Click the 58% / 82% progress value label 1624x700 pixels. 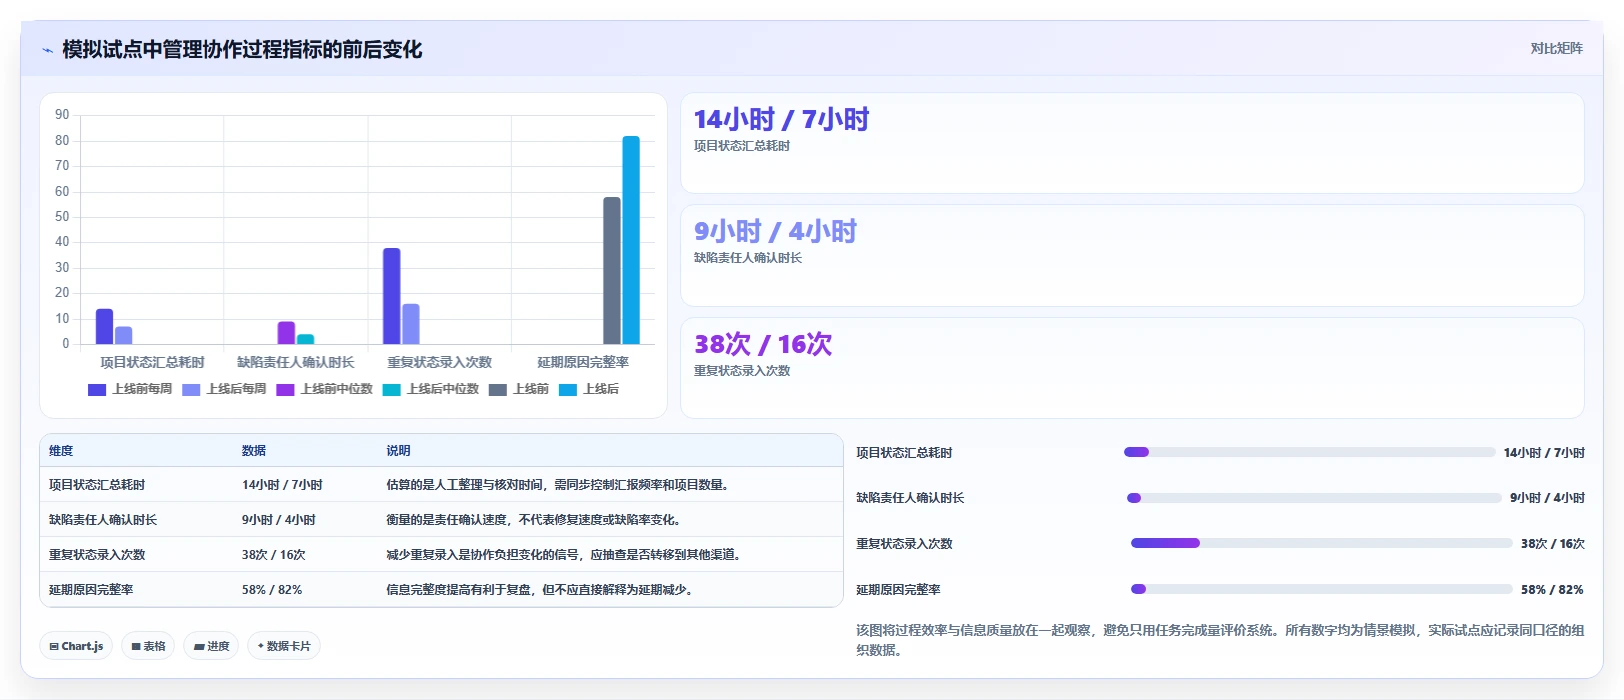(x=1552, y=590)
